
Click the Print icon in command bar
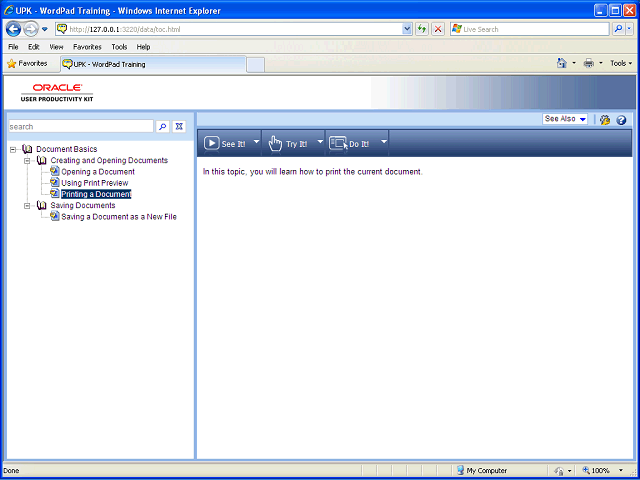point(589,63)
